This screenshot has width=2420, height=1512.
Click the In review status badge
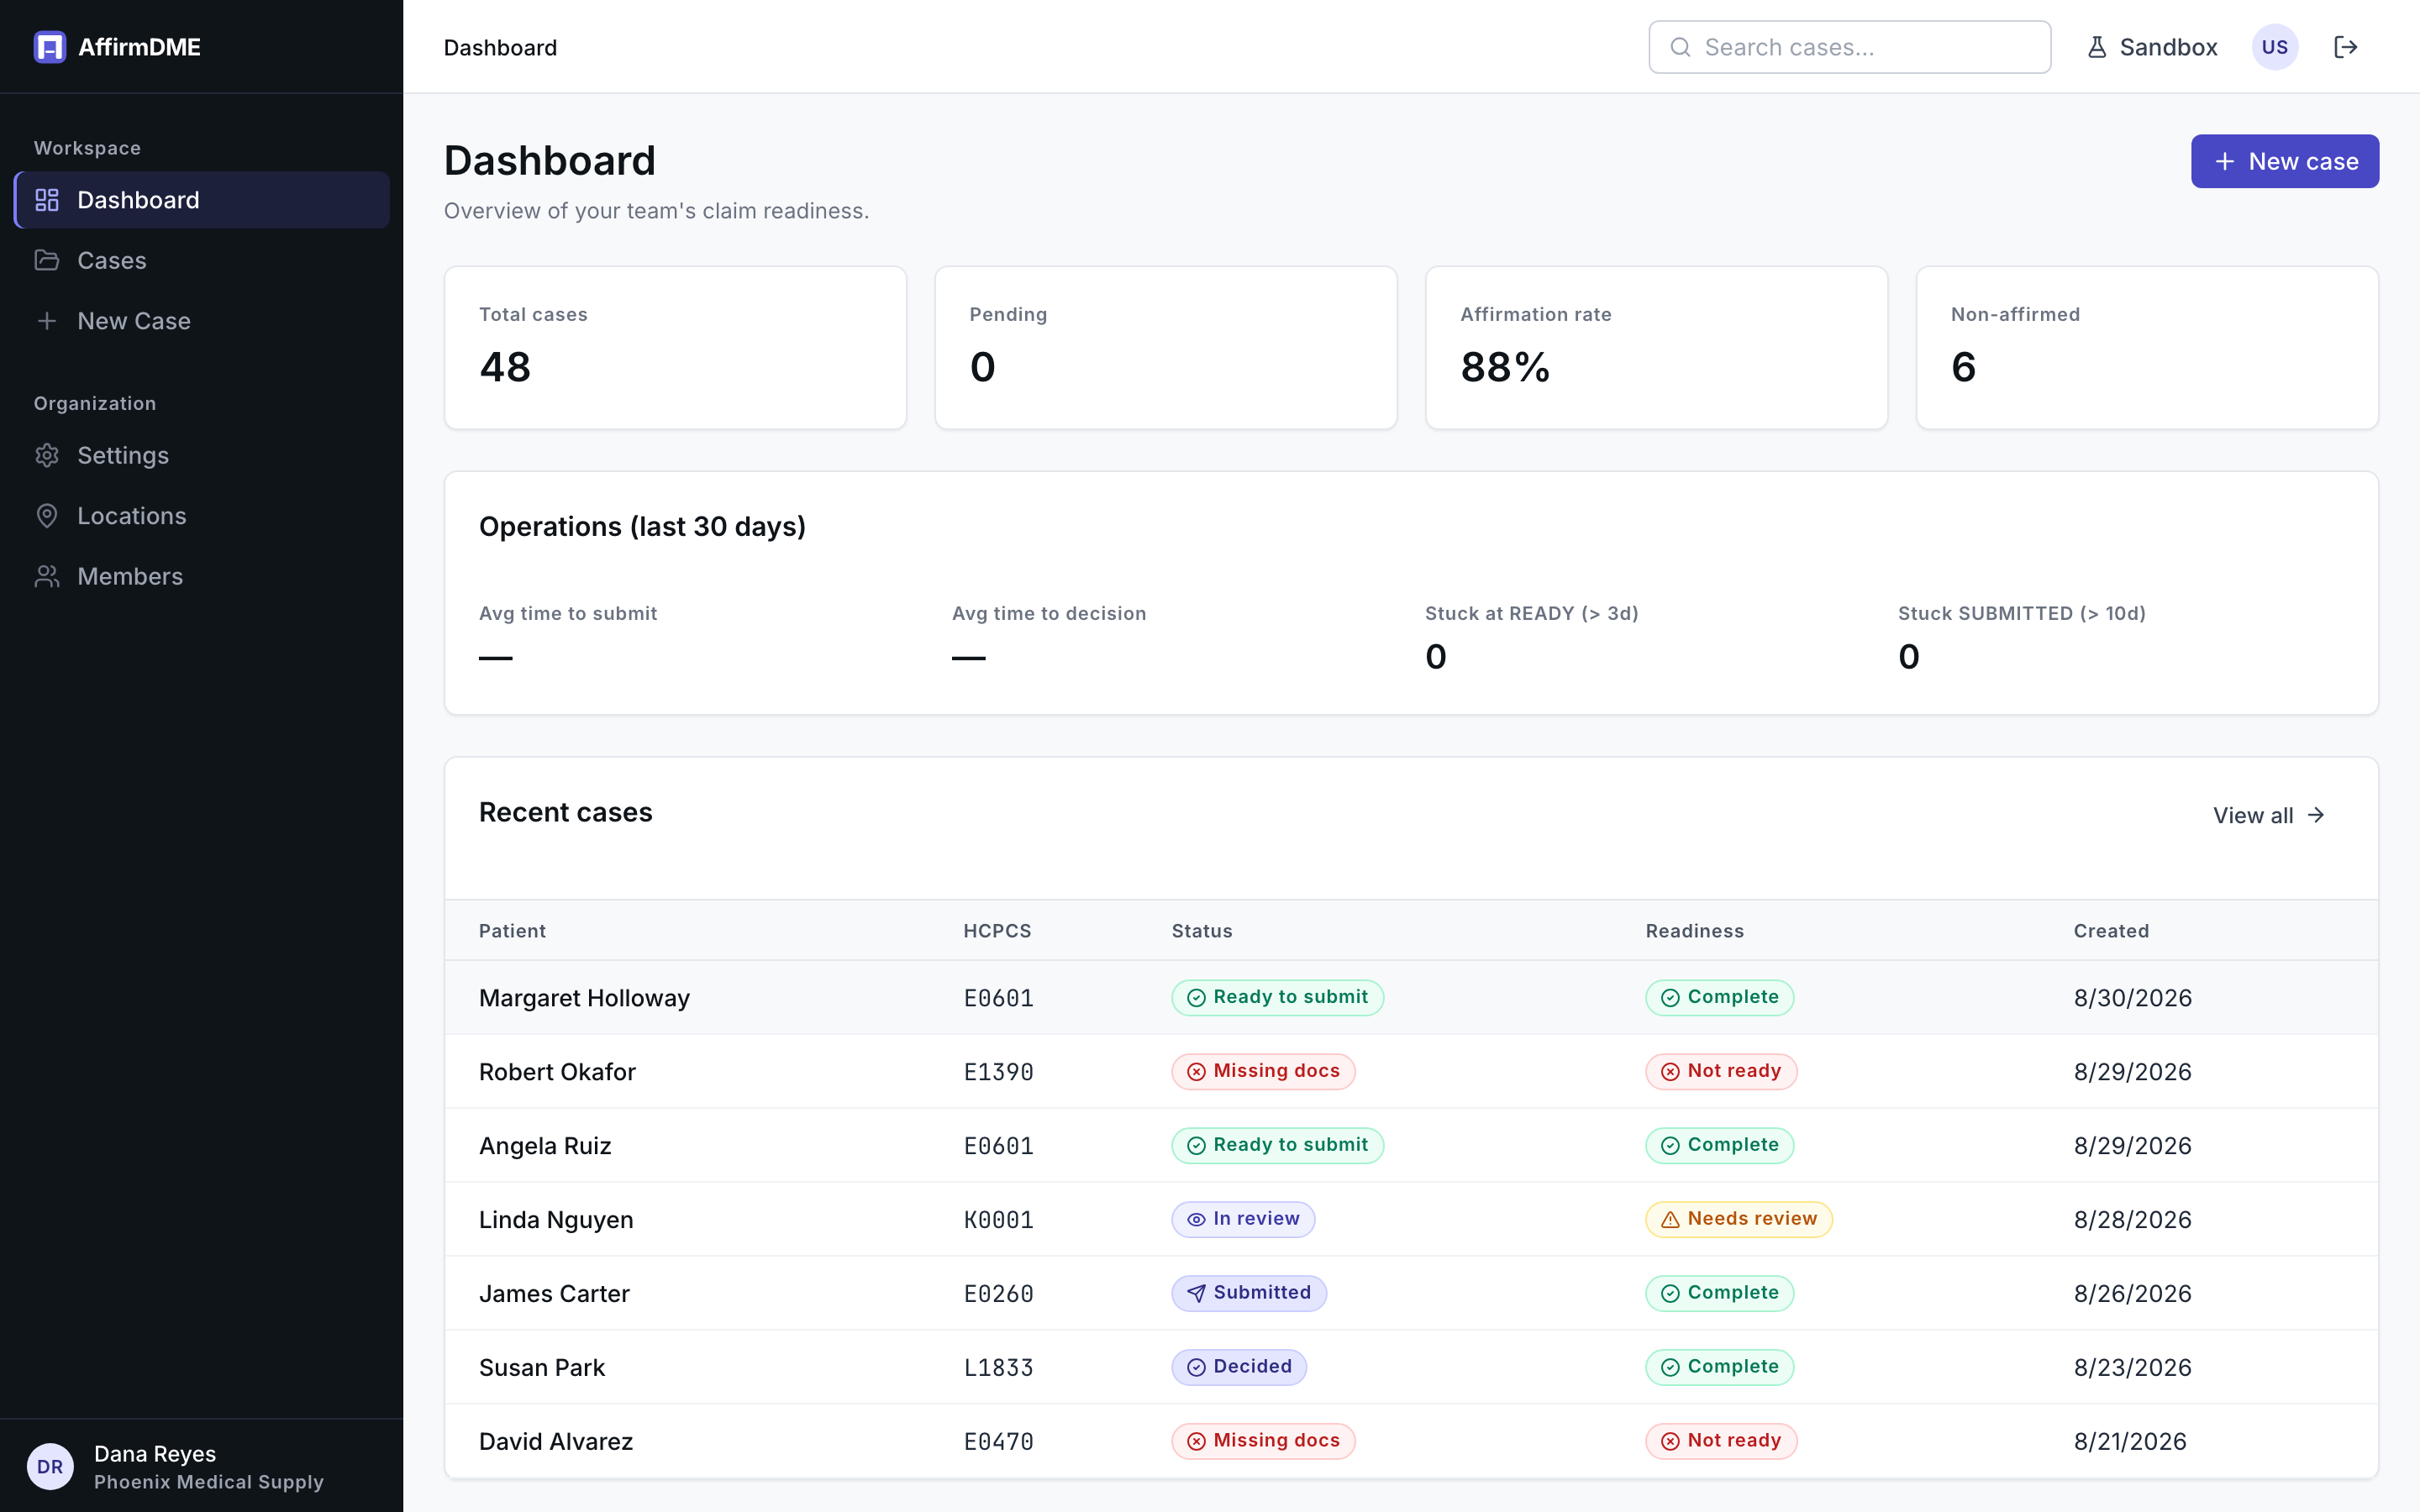(1243, 1219)
